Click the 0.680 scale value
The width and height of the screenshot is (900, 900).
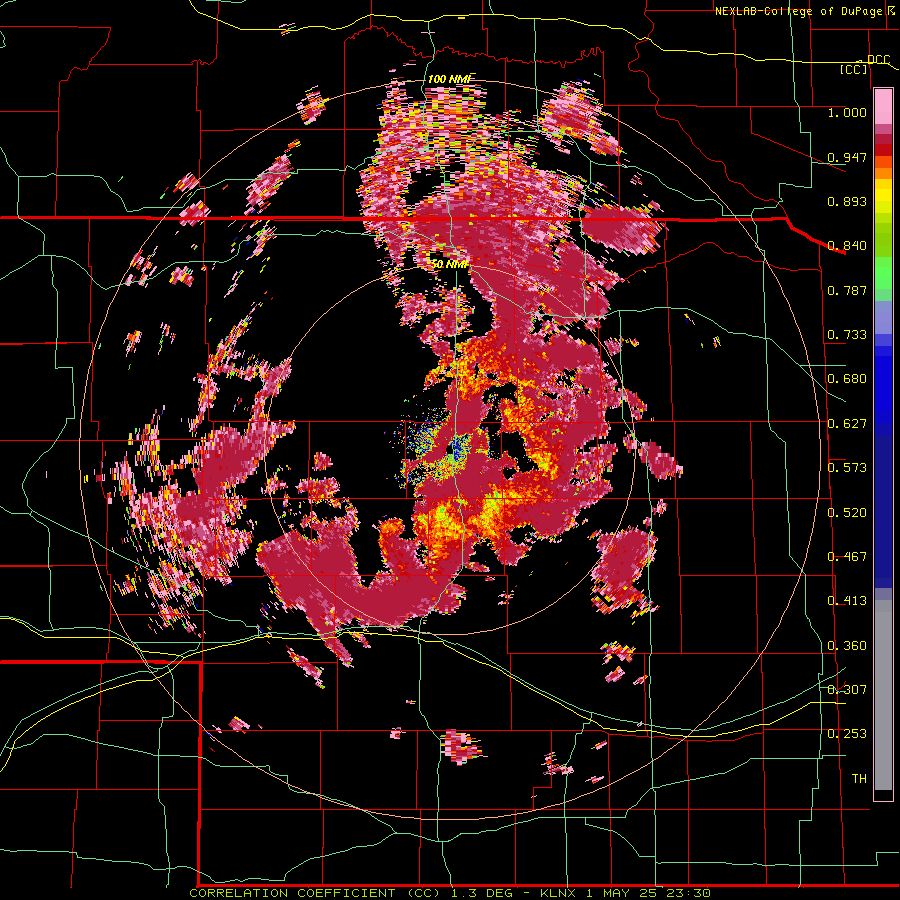point(847,379)
